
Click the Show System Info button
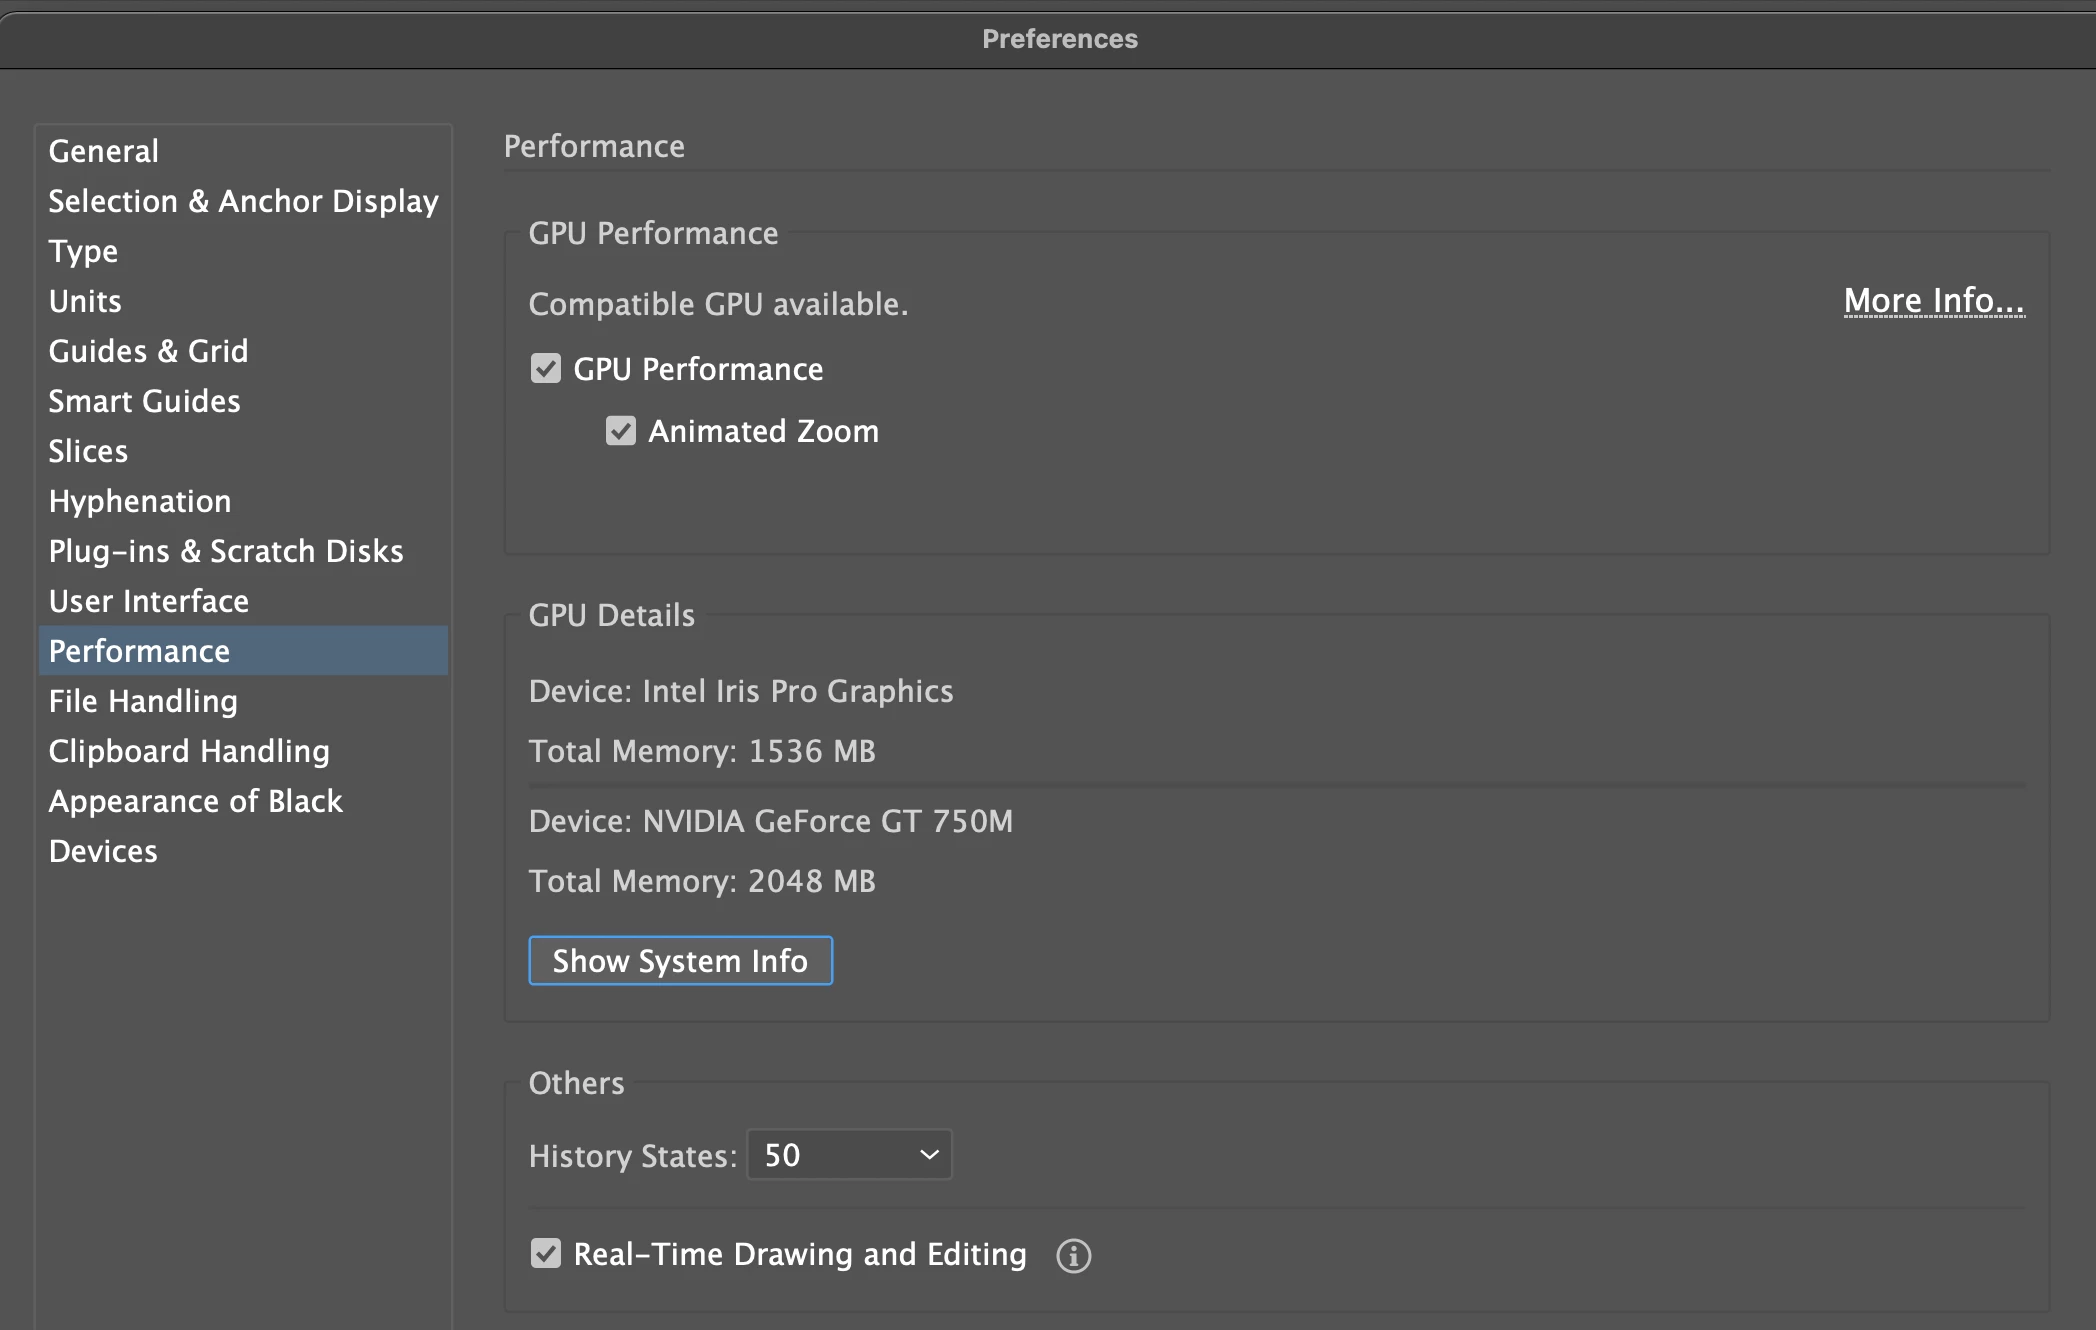click(680, 961)
